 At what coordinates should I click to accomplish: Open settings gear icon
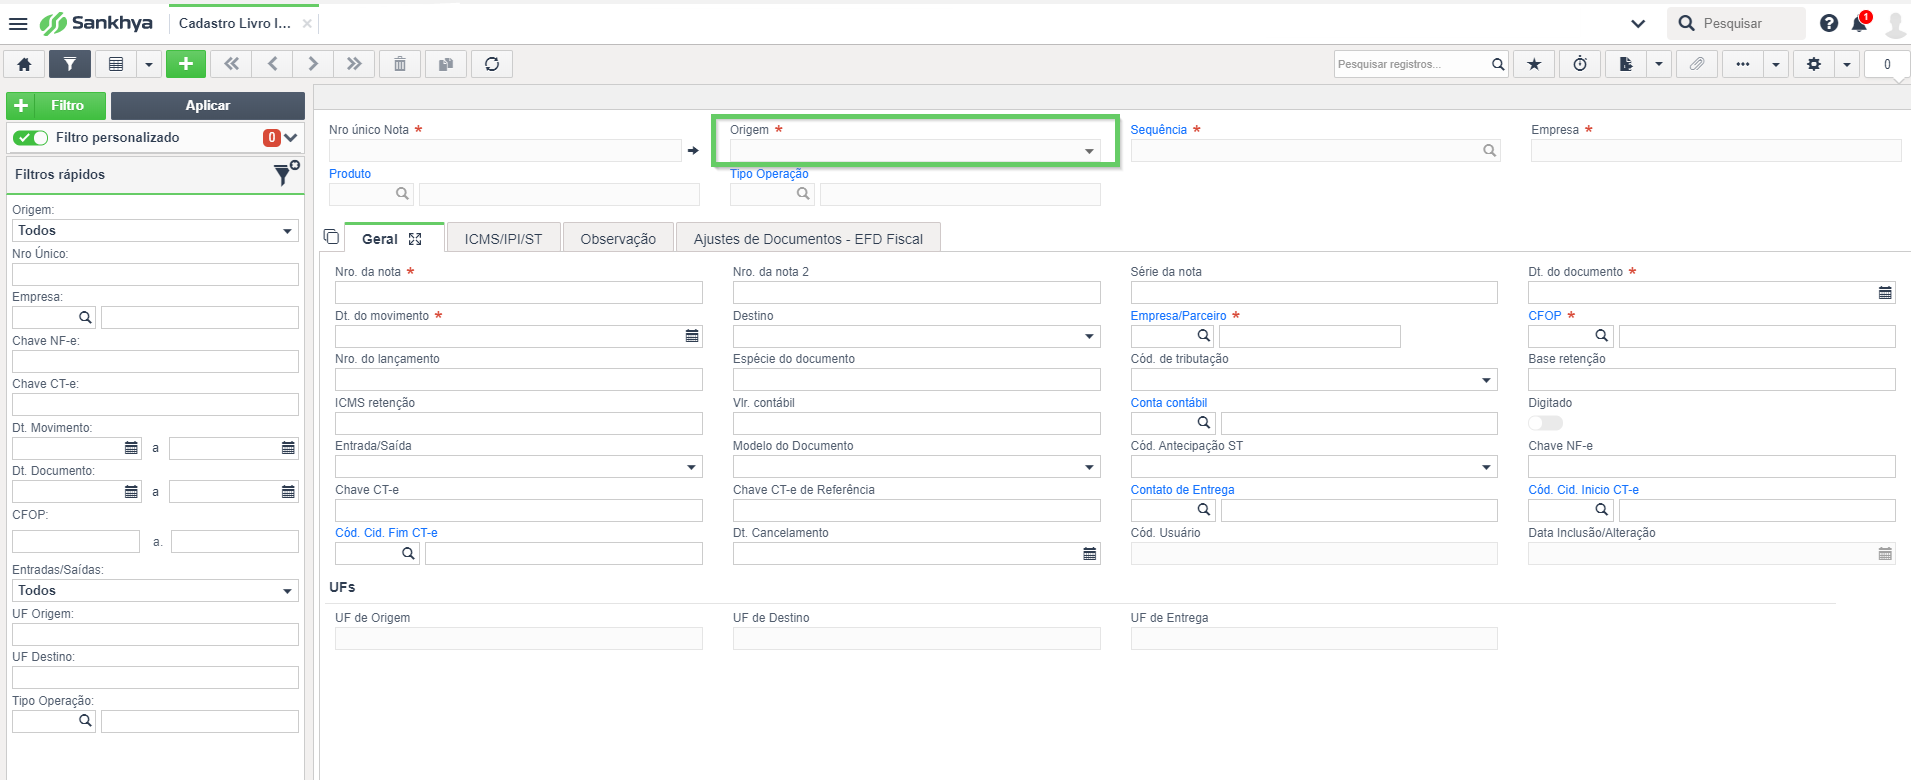[x=1814, y=64]
